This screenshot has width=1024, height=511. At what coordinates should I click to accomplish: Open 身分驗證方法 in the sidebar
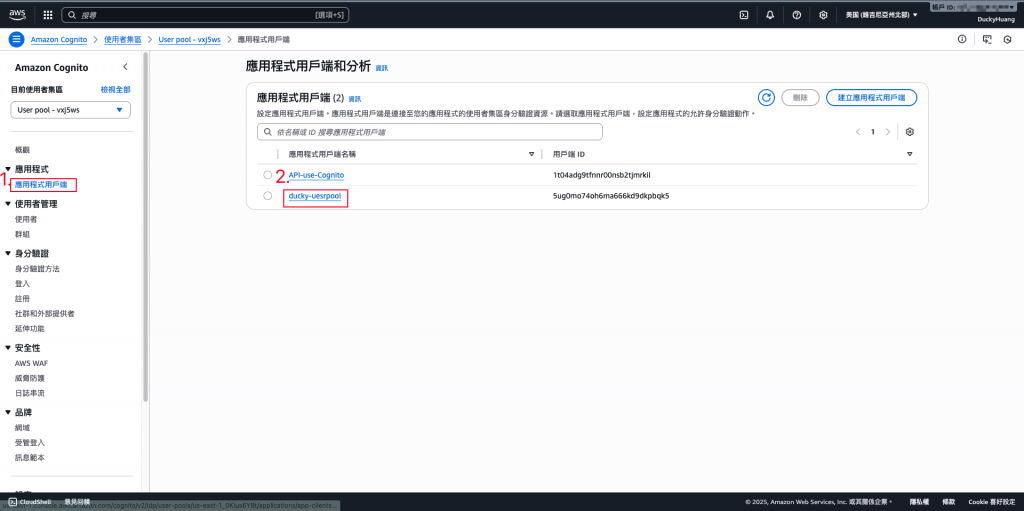tap(37, 269)
